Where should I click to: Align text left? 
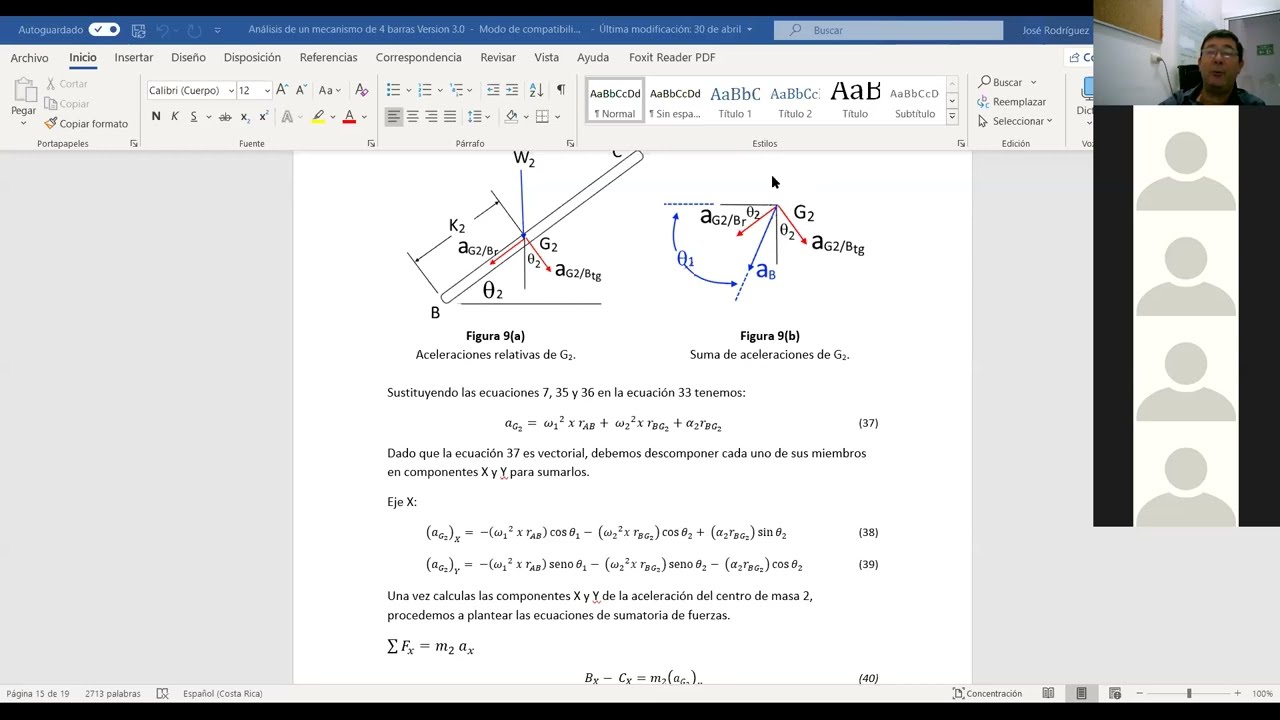point(393,117)
